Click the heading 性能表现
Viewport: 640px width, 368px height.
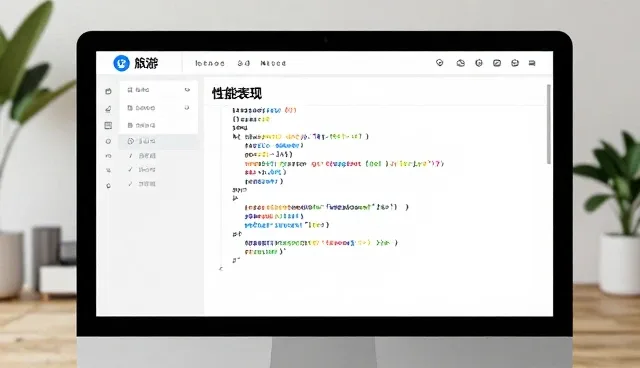pyautogui.click(x=237, y=93)
